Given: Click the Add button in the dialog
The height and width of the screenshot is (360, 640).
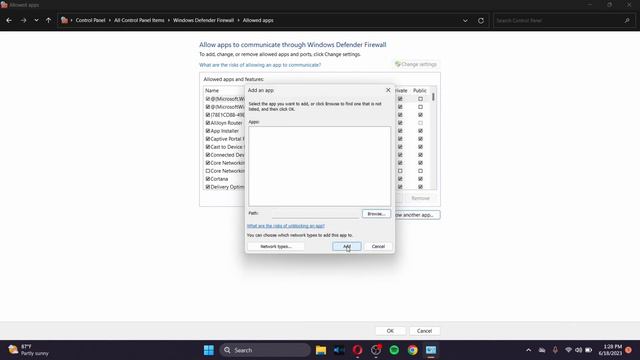Looking at the screenshot, I should click(347, 247).
